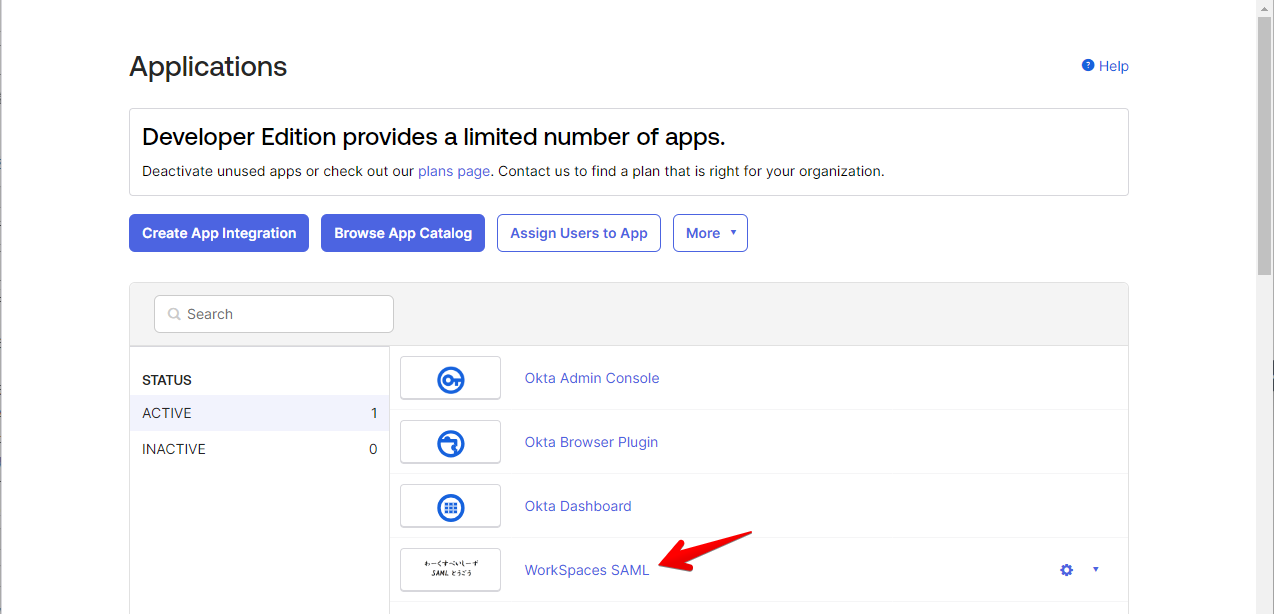Open the Okta Admin Console link
Screen dimensions: 1274x614
(592, 378)
